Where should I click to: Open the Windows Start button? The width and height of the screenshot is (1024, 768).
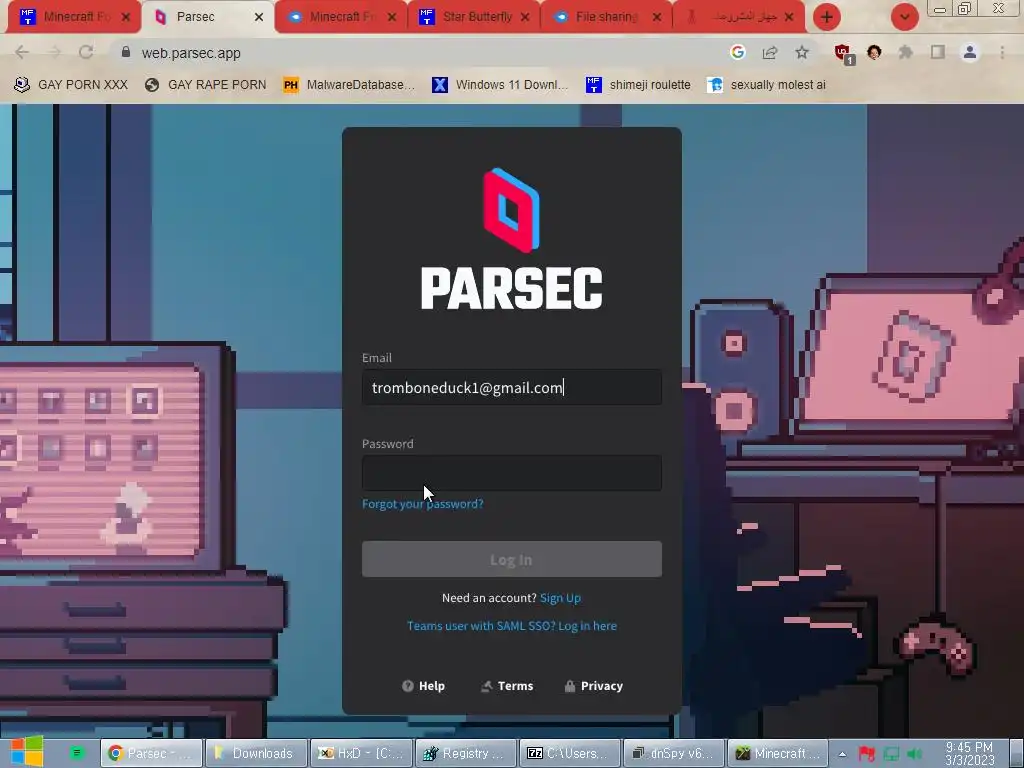[x=26, y=752]
